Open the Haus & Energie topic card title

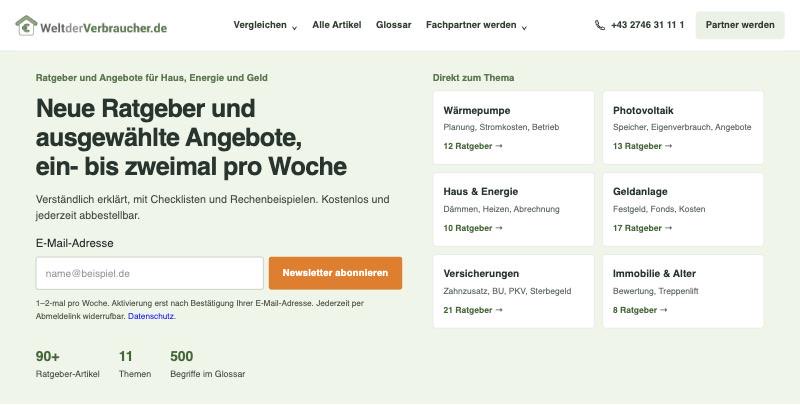(481, 191)
